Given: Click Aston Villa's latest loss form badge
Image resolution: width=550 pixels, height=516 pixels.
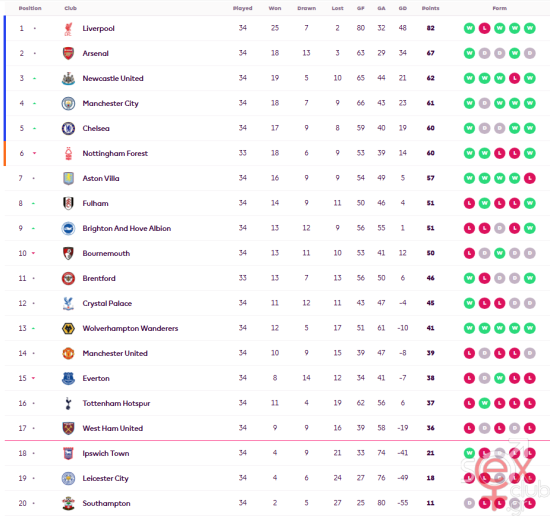Looking at the screenshot, I should click(530, 178).
